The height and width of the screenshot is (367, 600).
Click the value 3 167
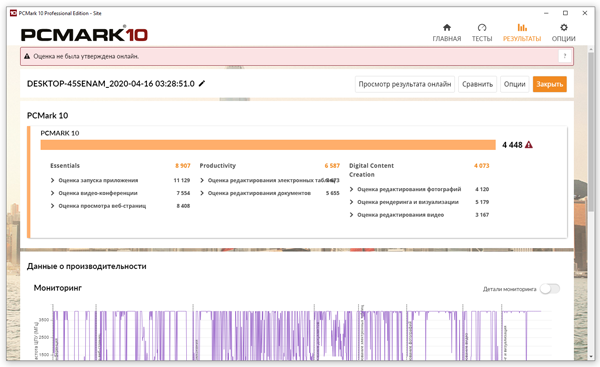[482, 215]
